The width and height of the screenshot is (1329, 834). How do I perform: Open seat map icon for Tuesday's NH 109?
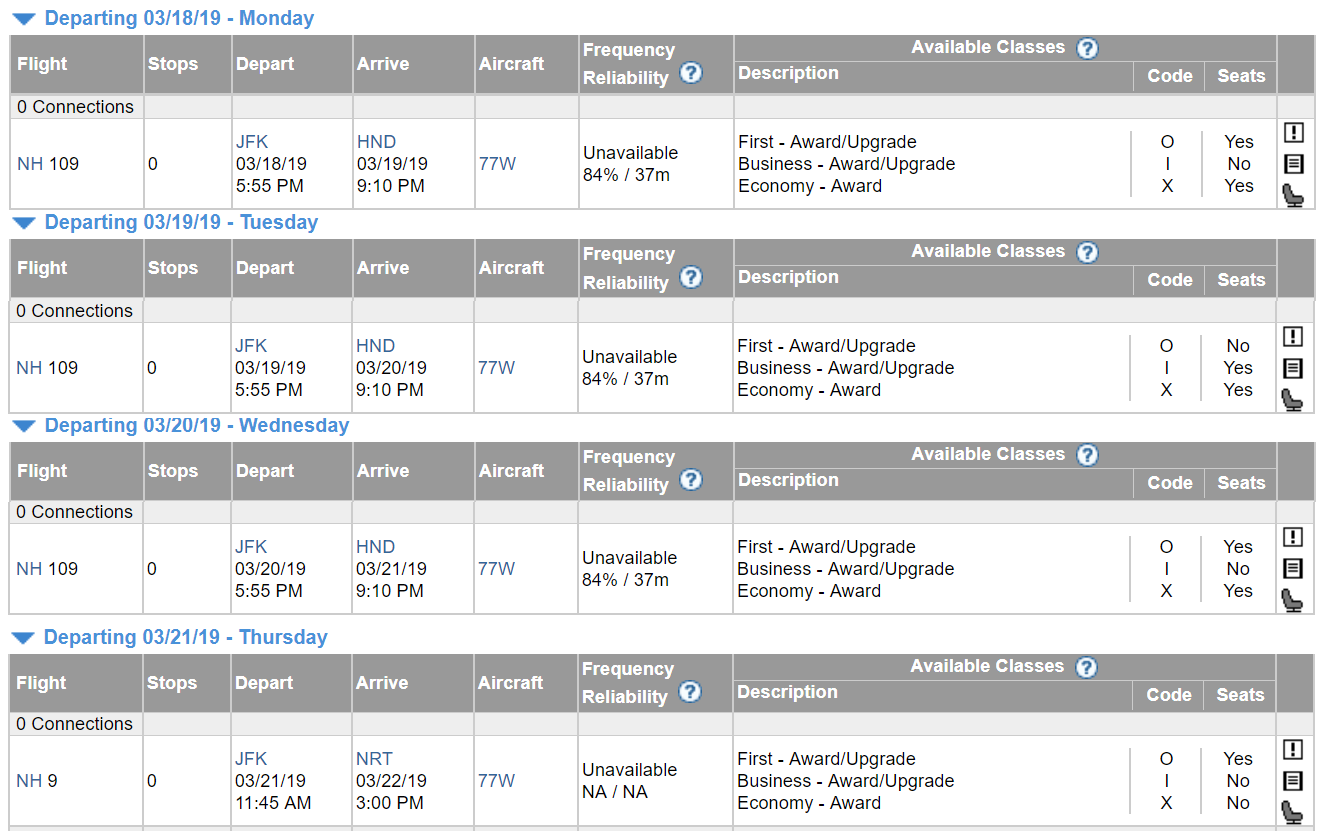click(1293, 399)
